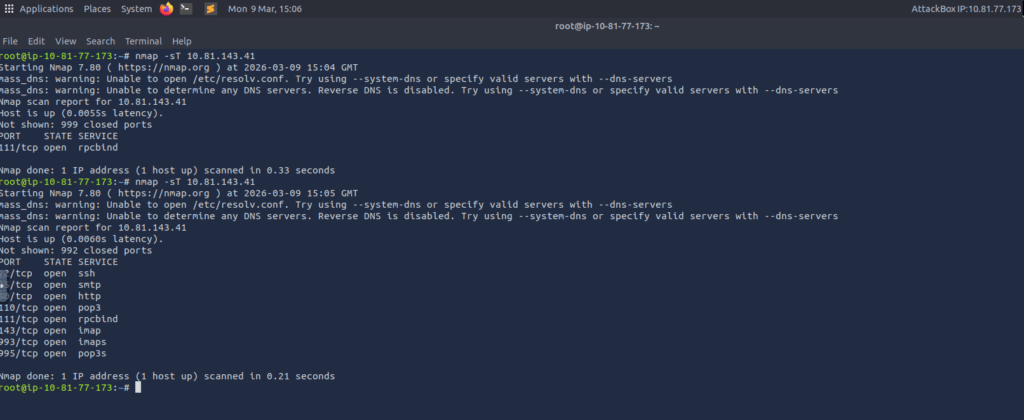Open the terminal Edit menu

tap(36, 40)
